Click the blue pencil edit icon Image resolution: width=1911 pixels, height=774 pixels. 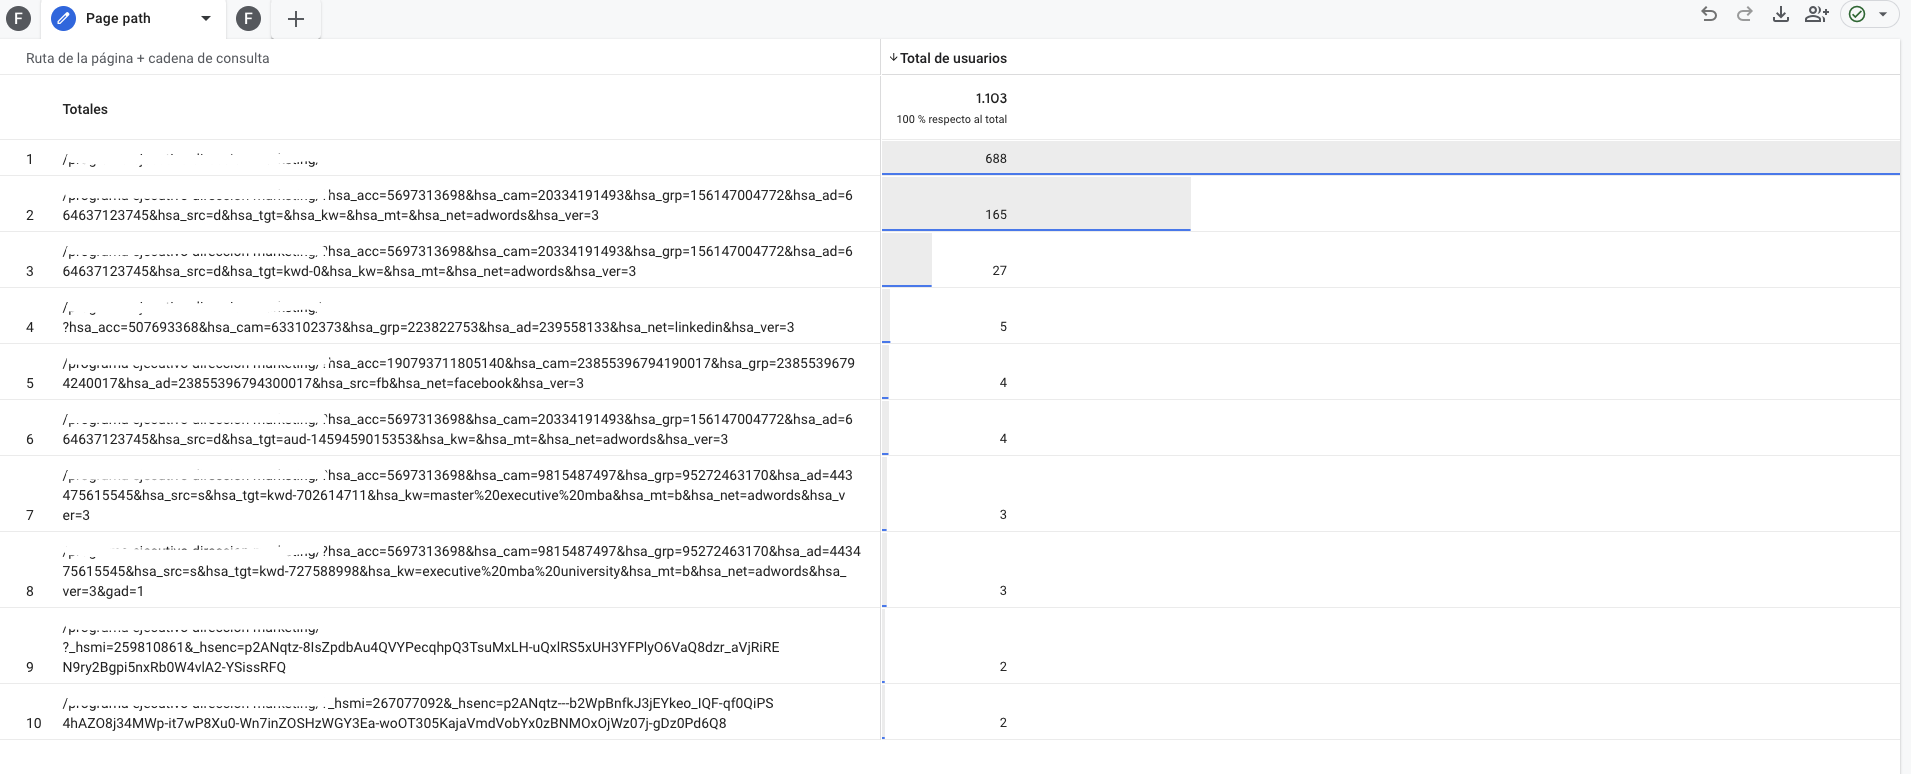63,18
